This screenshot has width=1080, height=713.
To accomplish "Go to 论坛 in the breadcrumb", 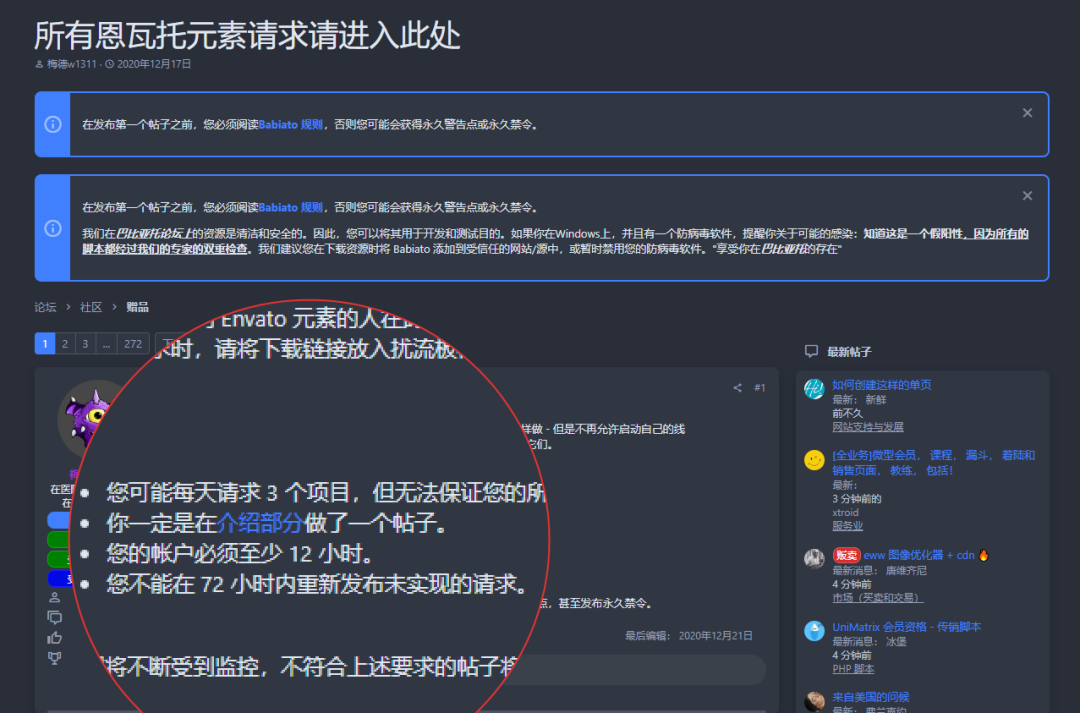I will tap(45, 307).
